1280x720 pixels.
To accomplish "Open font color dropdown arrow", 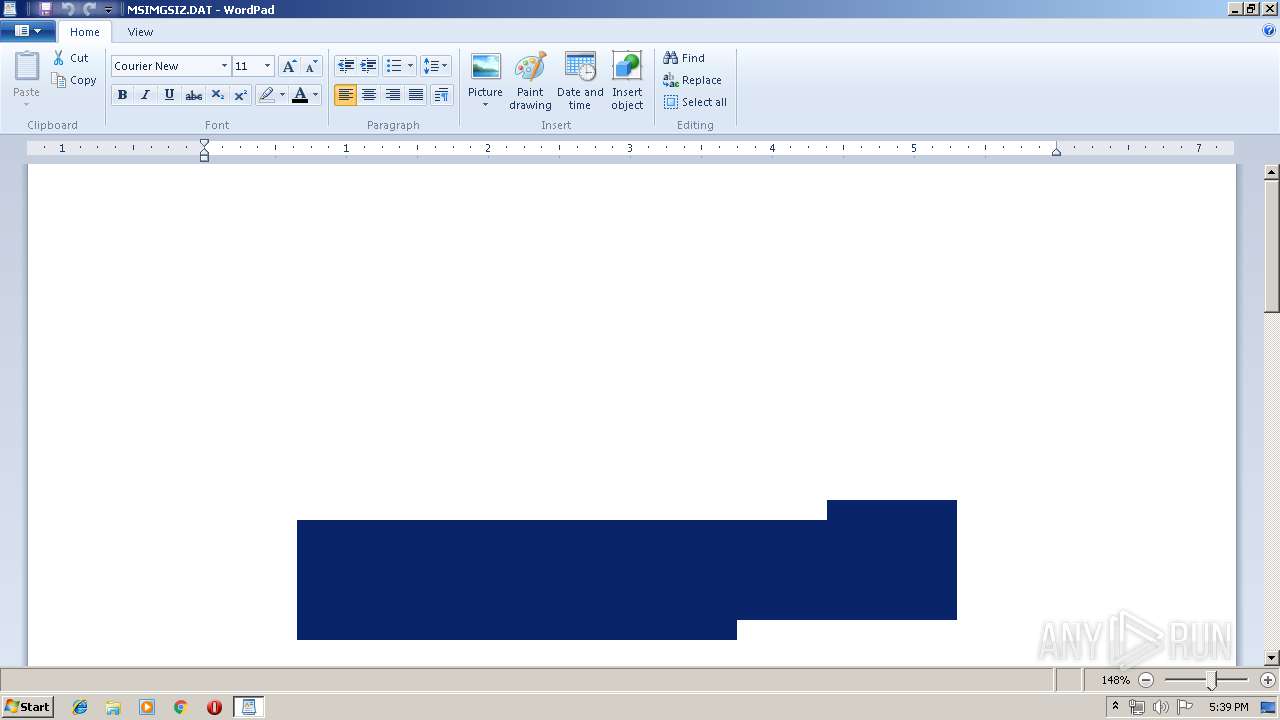I will coord(315,95).
